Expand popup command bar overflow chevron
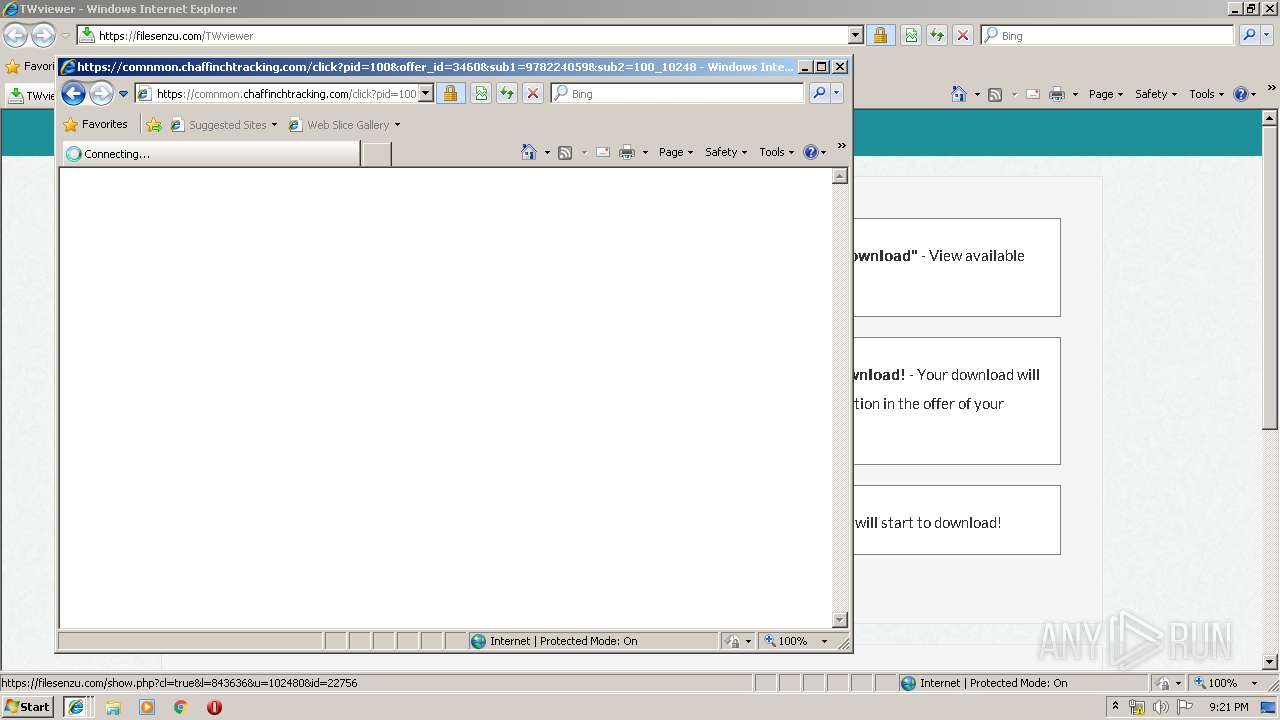The width and height of the screenshot is (1280, 720). click(841, 146)
